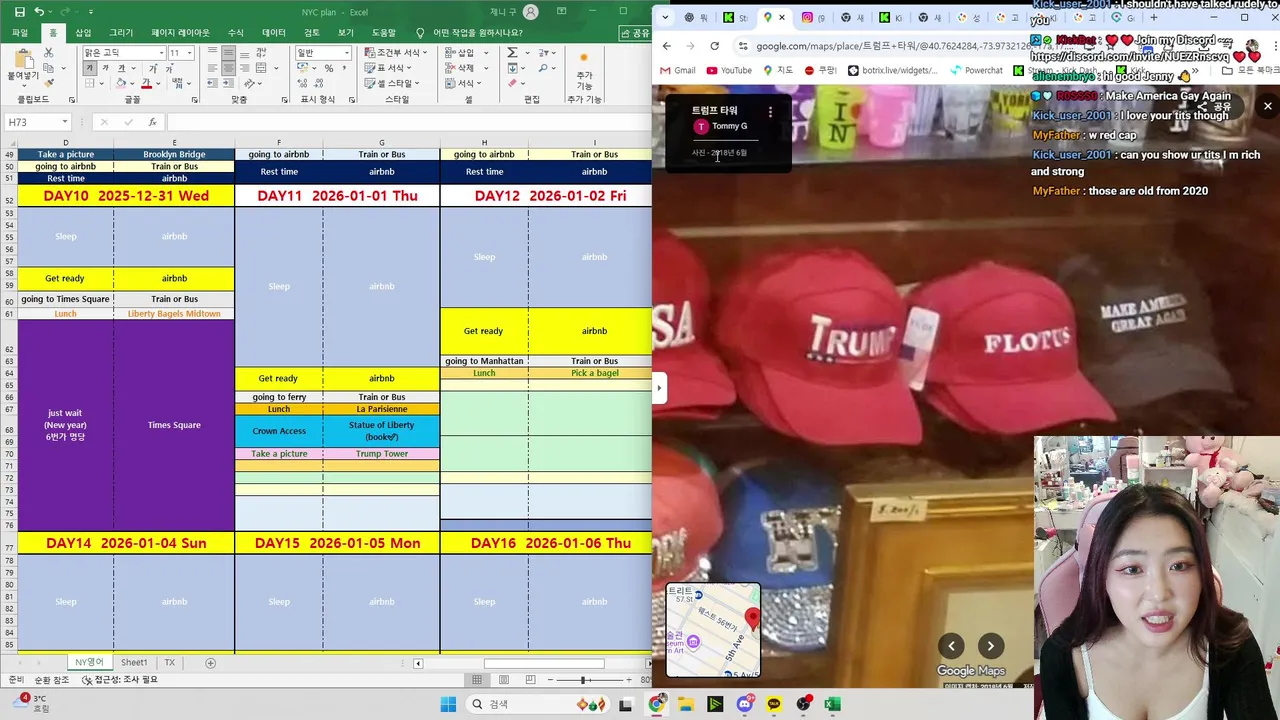
Task: Show next photo in Google Maps
Action: point(990,646)
